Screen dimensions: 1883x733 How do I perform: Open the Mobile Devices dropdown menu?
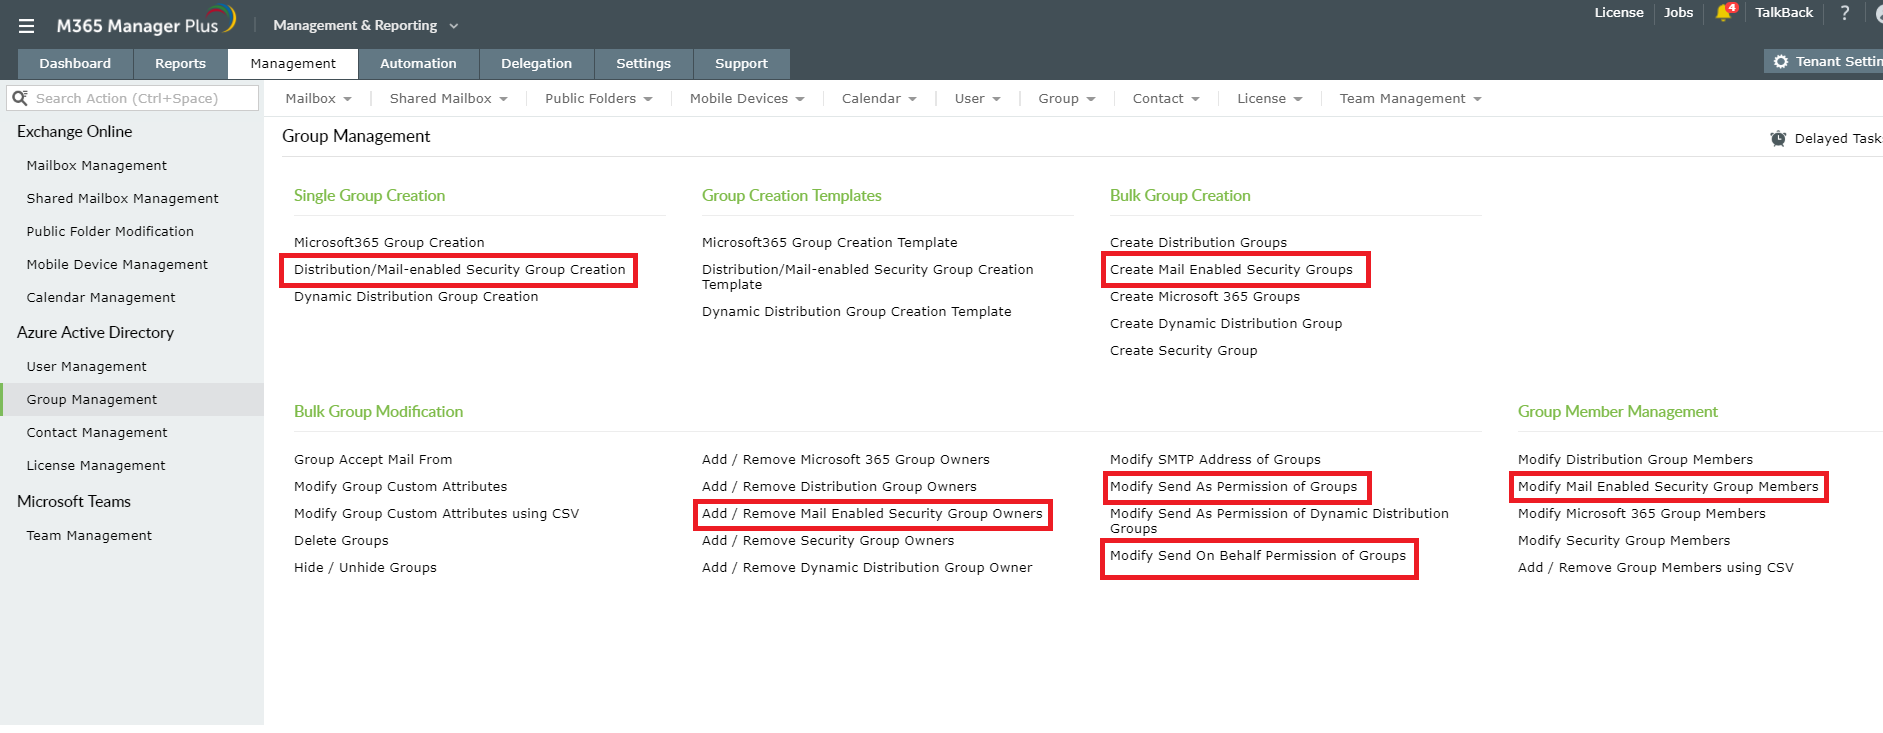(x=747, y=98)
